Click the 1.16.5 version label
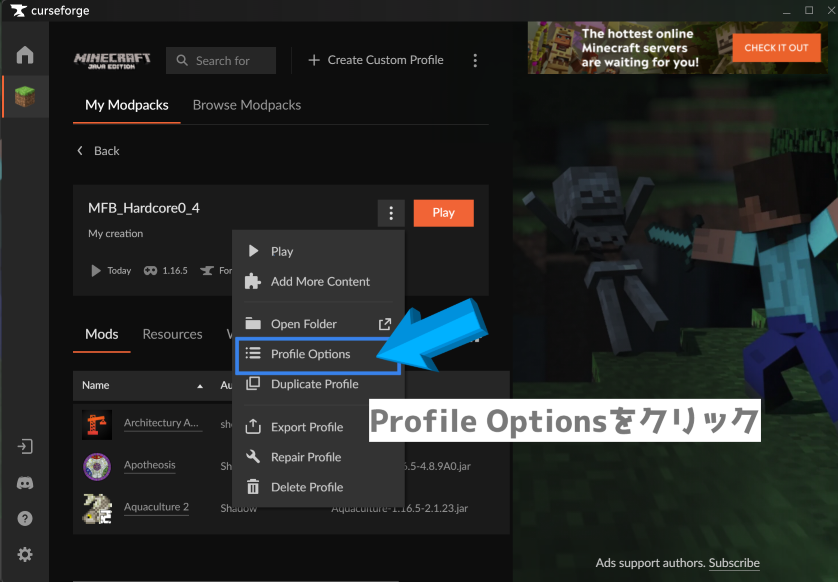The image size is (838, 582). pyautogui.click(x=175, y=271)
